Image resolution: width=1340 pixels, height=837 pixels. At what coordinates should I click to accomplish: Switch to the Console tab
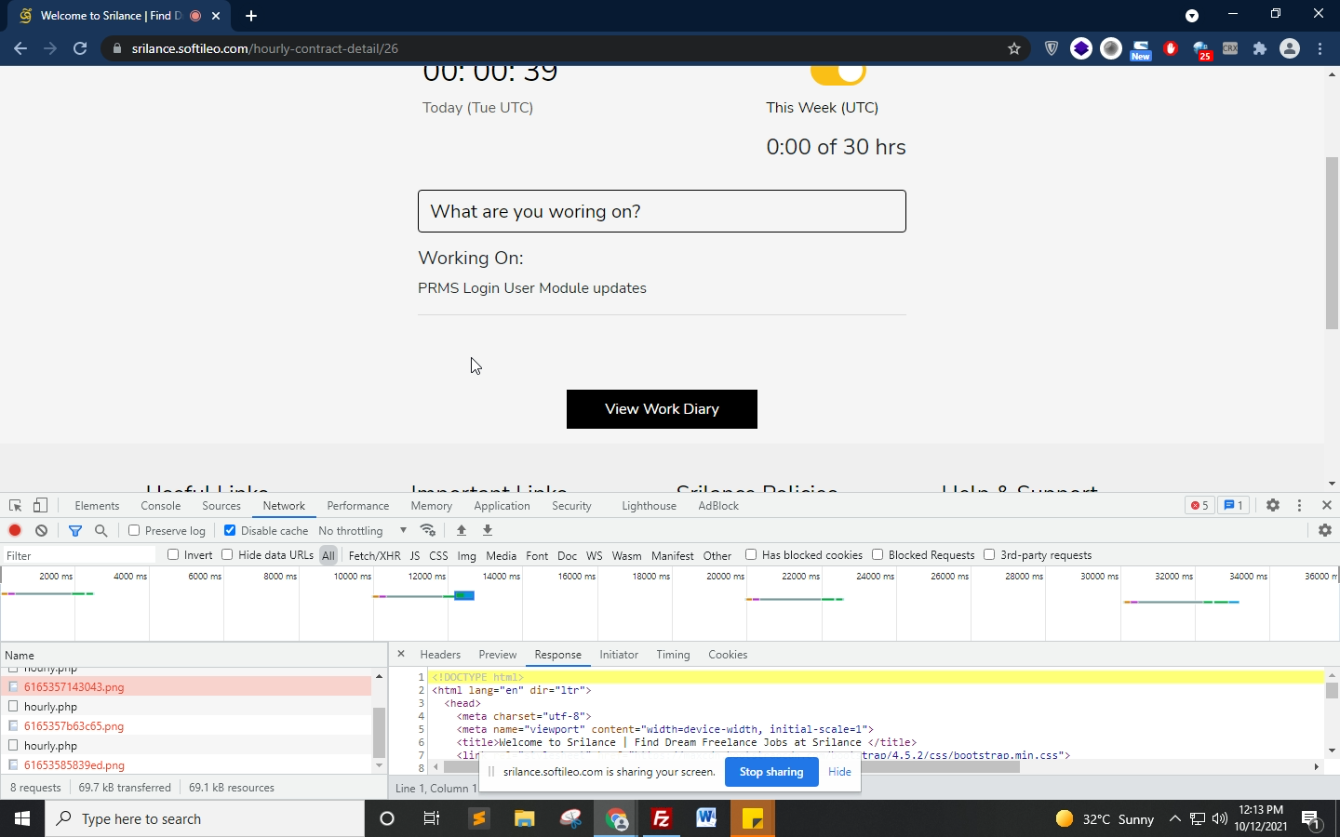coord(160,506)
